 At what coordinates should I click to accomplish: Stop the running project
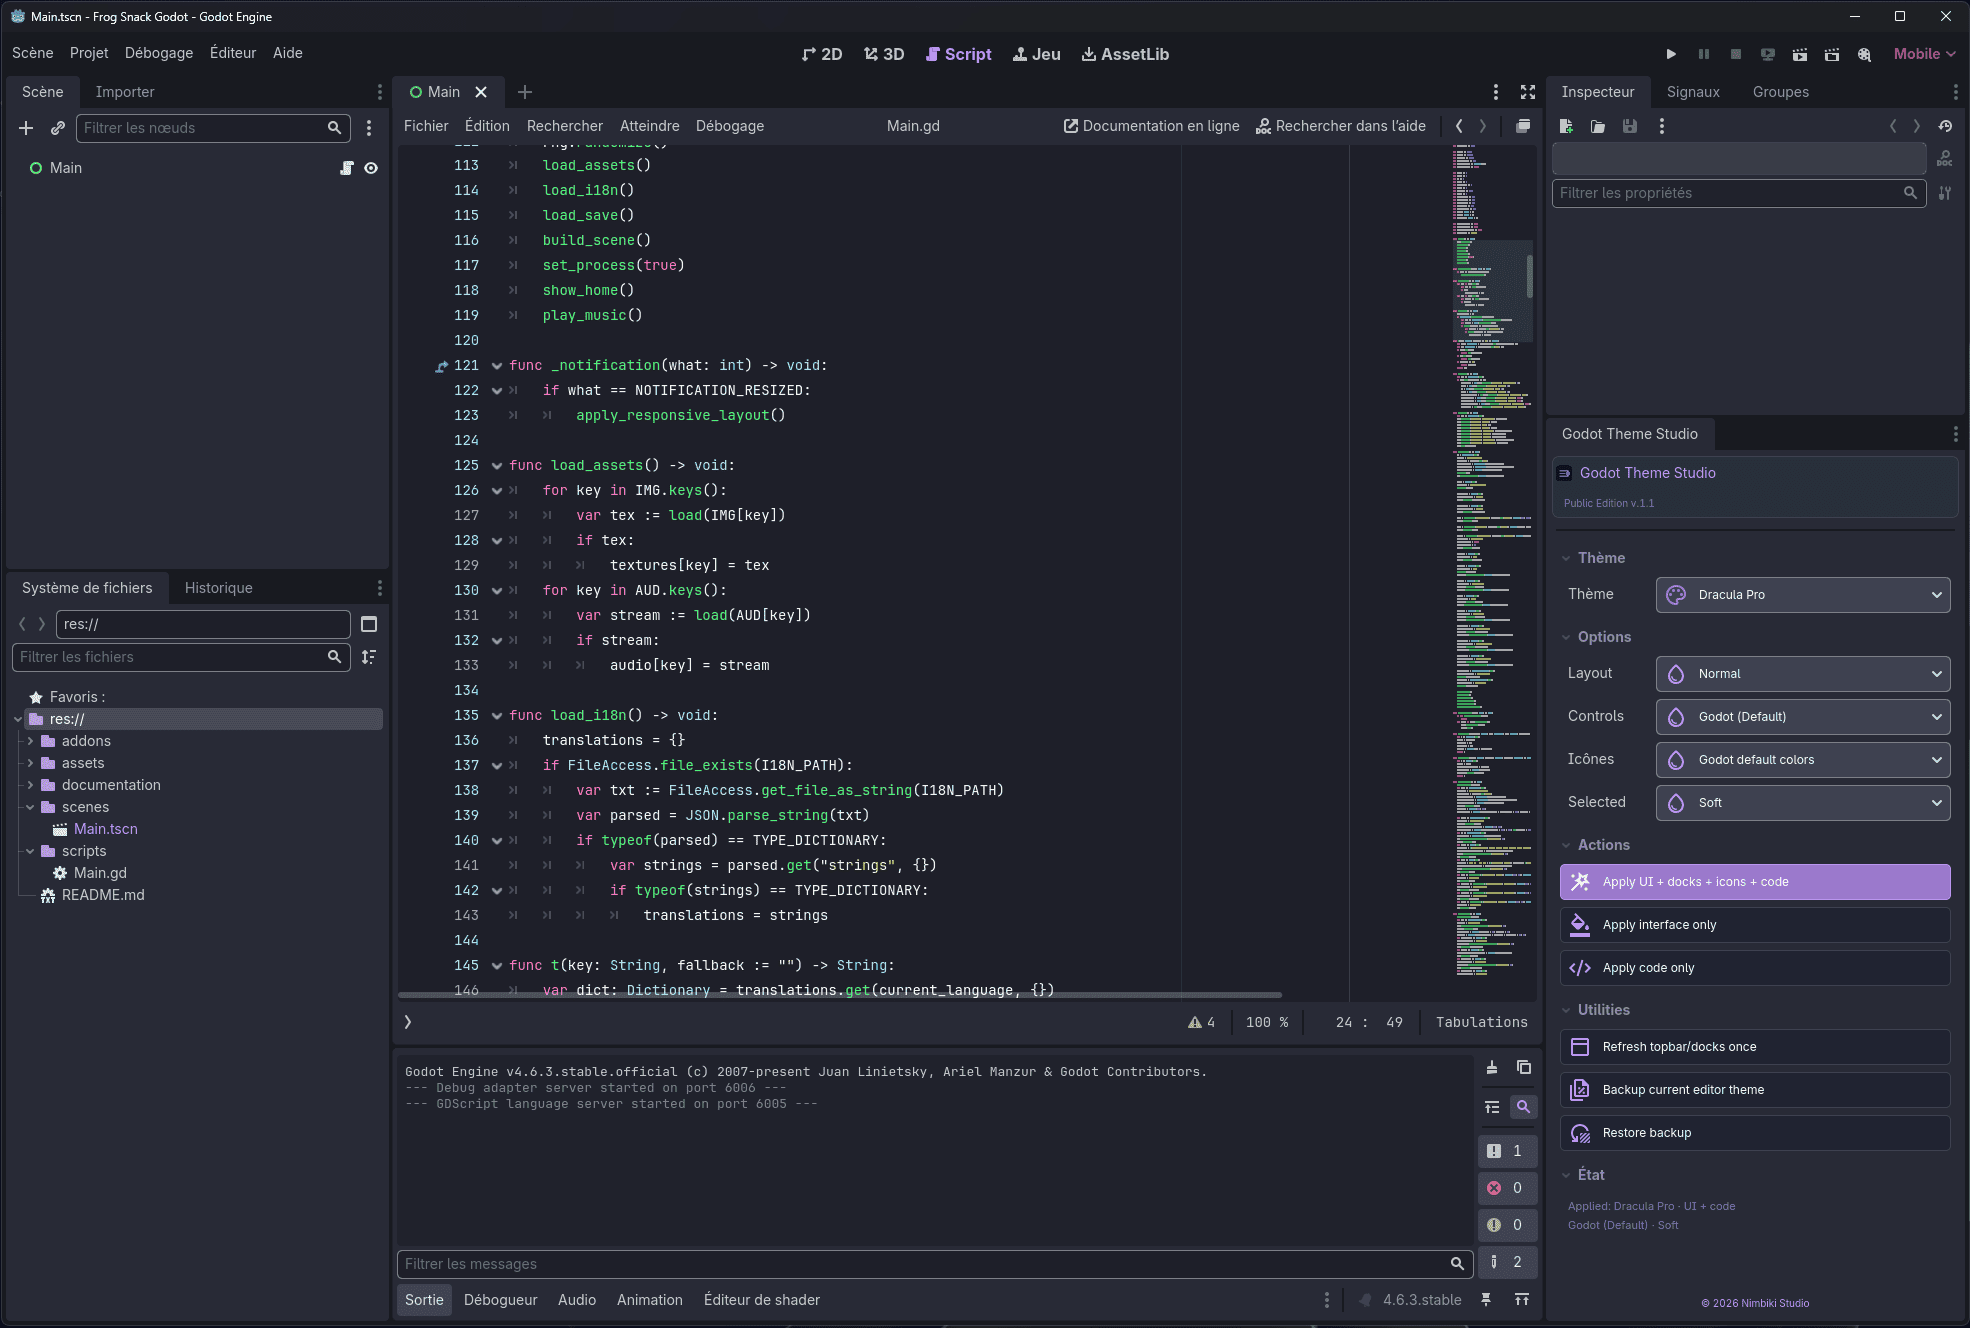coord(1736,54)
